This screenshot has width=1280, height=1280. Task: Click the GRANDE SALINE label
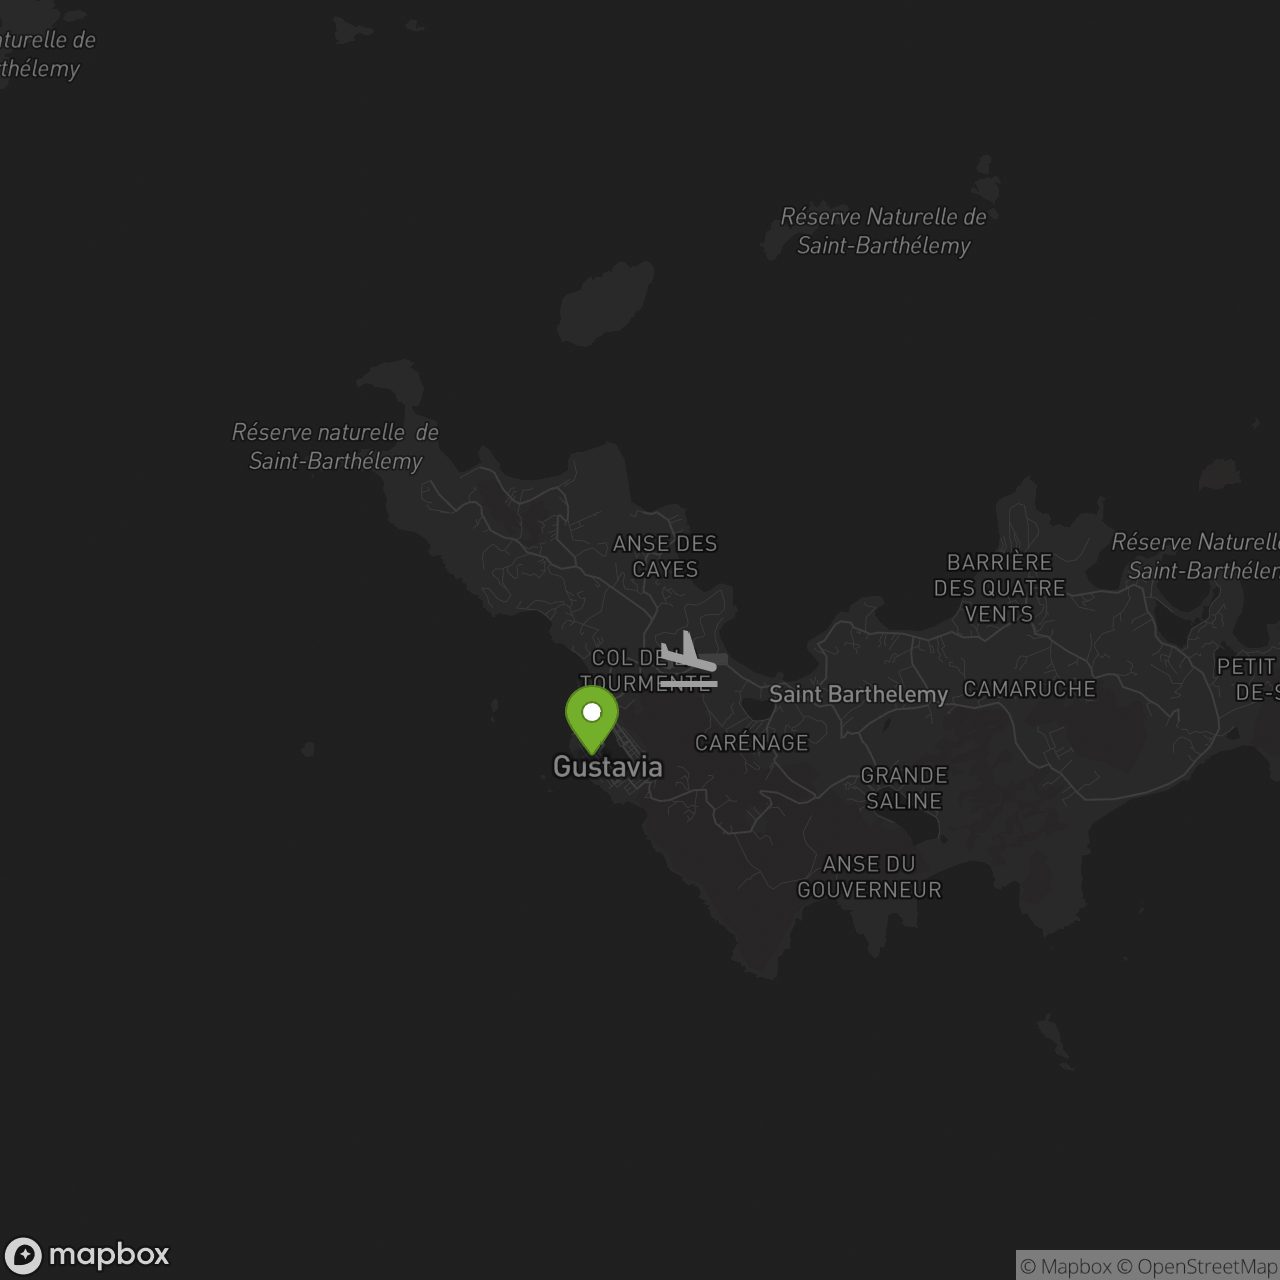904,788
